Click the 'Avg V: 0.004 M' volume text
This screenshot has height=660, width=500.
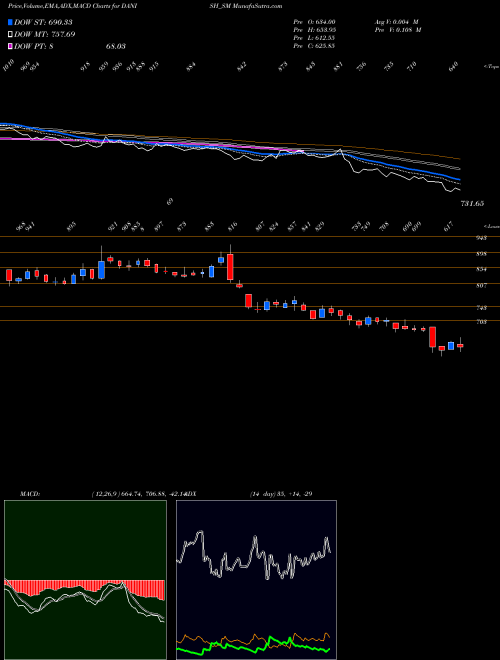[x=396, y=22]
